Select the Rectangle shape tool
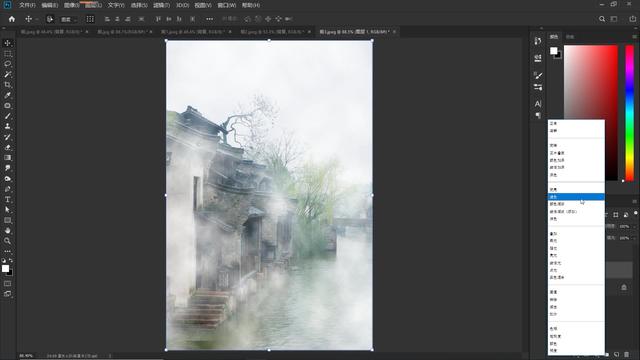Image resolution: width=640 pixels, height=360 pixels. (x=7, y=220)
